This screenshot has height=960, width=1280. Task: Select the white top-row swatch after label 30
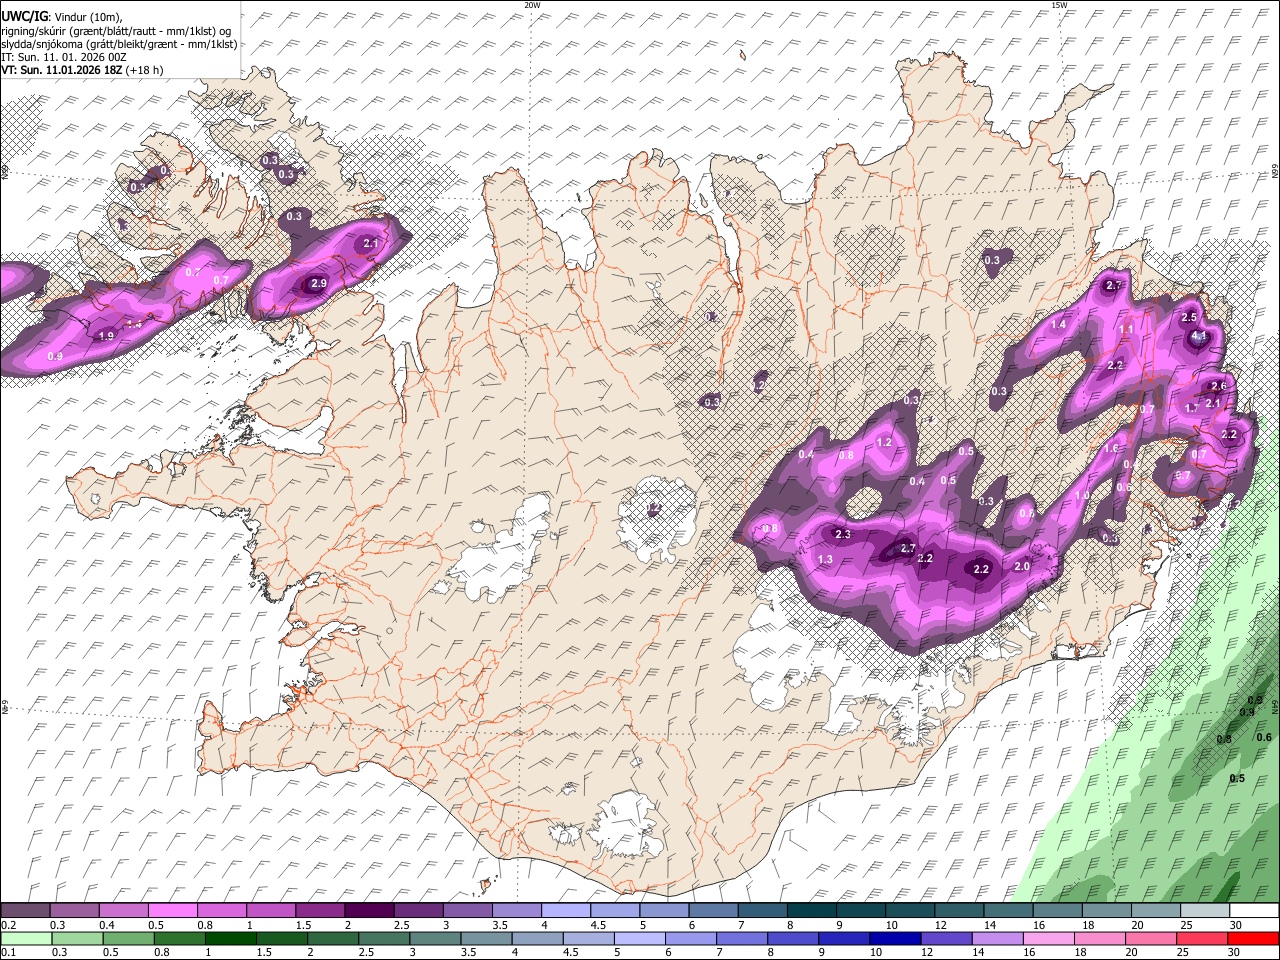tap(1252, 911)
